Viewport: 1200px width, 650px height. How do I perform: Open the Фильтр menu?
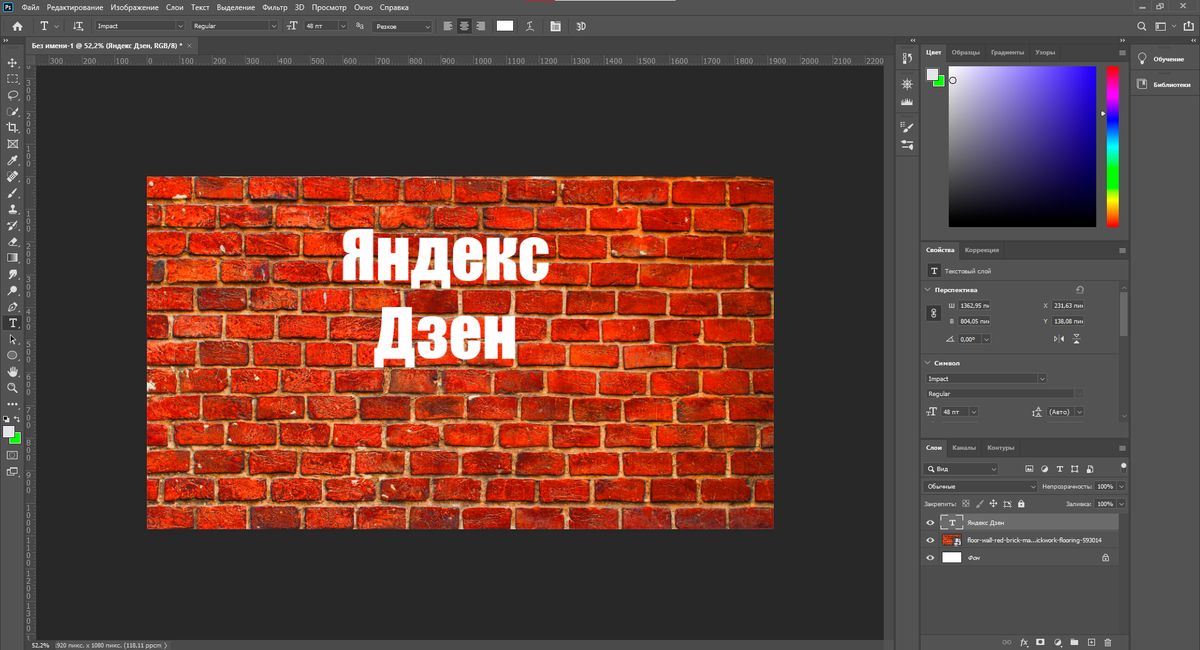(274, 7)
